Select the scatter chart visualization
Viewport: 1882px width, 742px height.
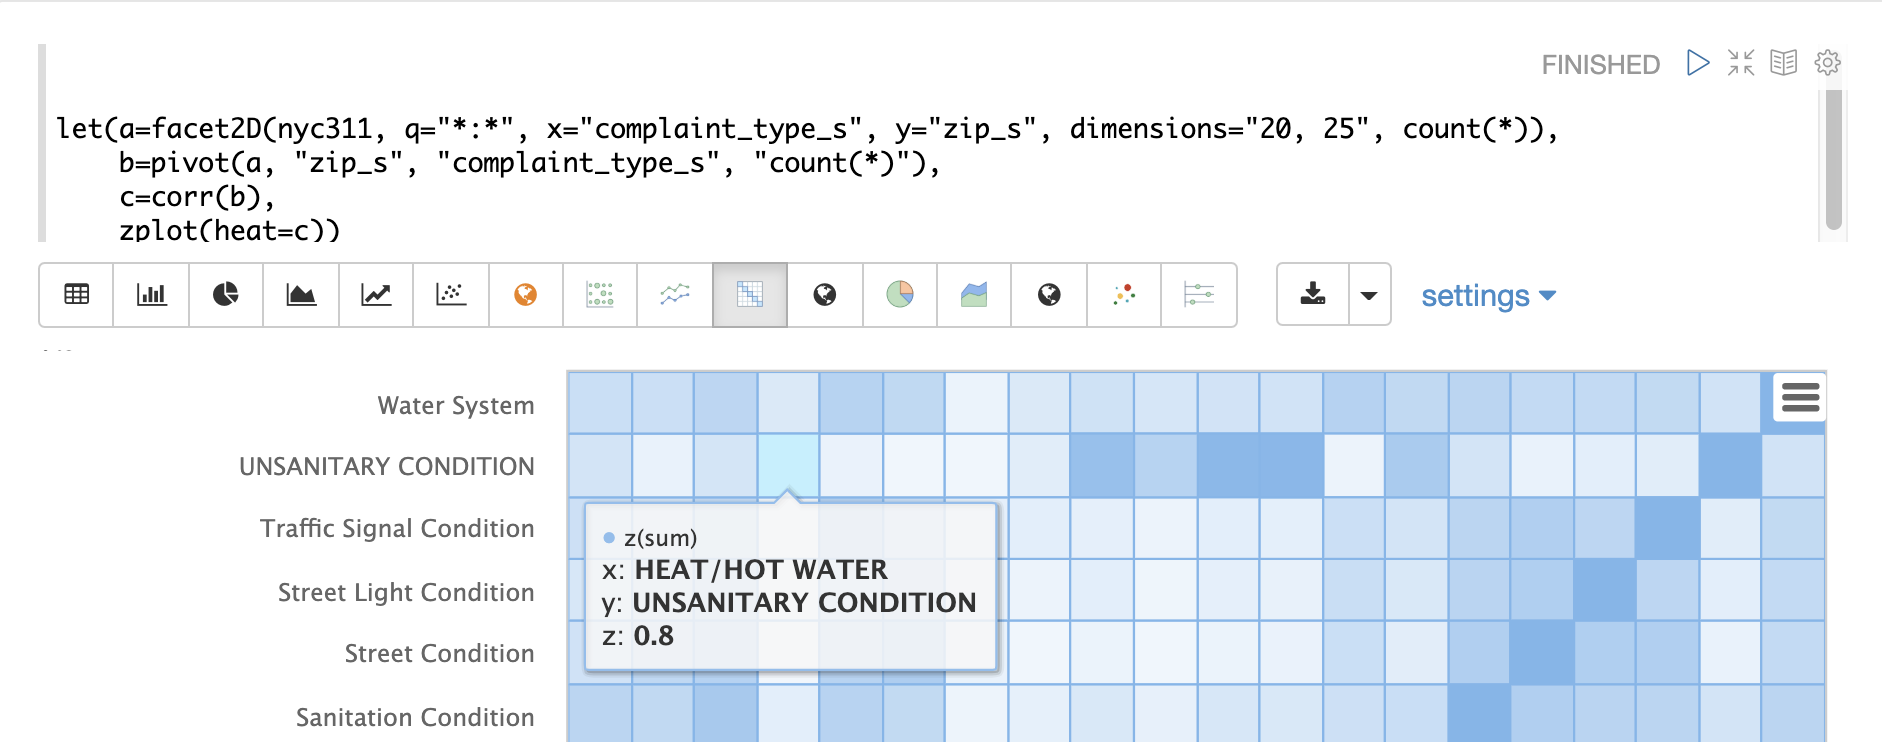(451, 295)
